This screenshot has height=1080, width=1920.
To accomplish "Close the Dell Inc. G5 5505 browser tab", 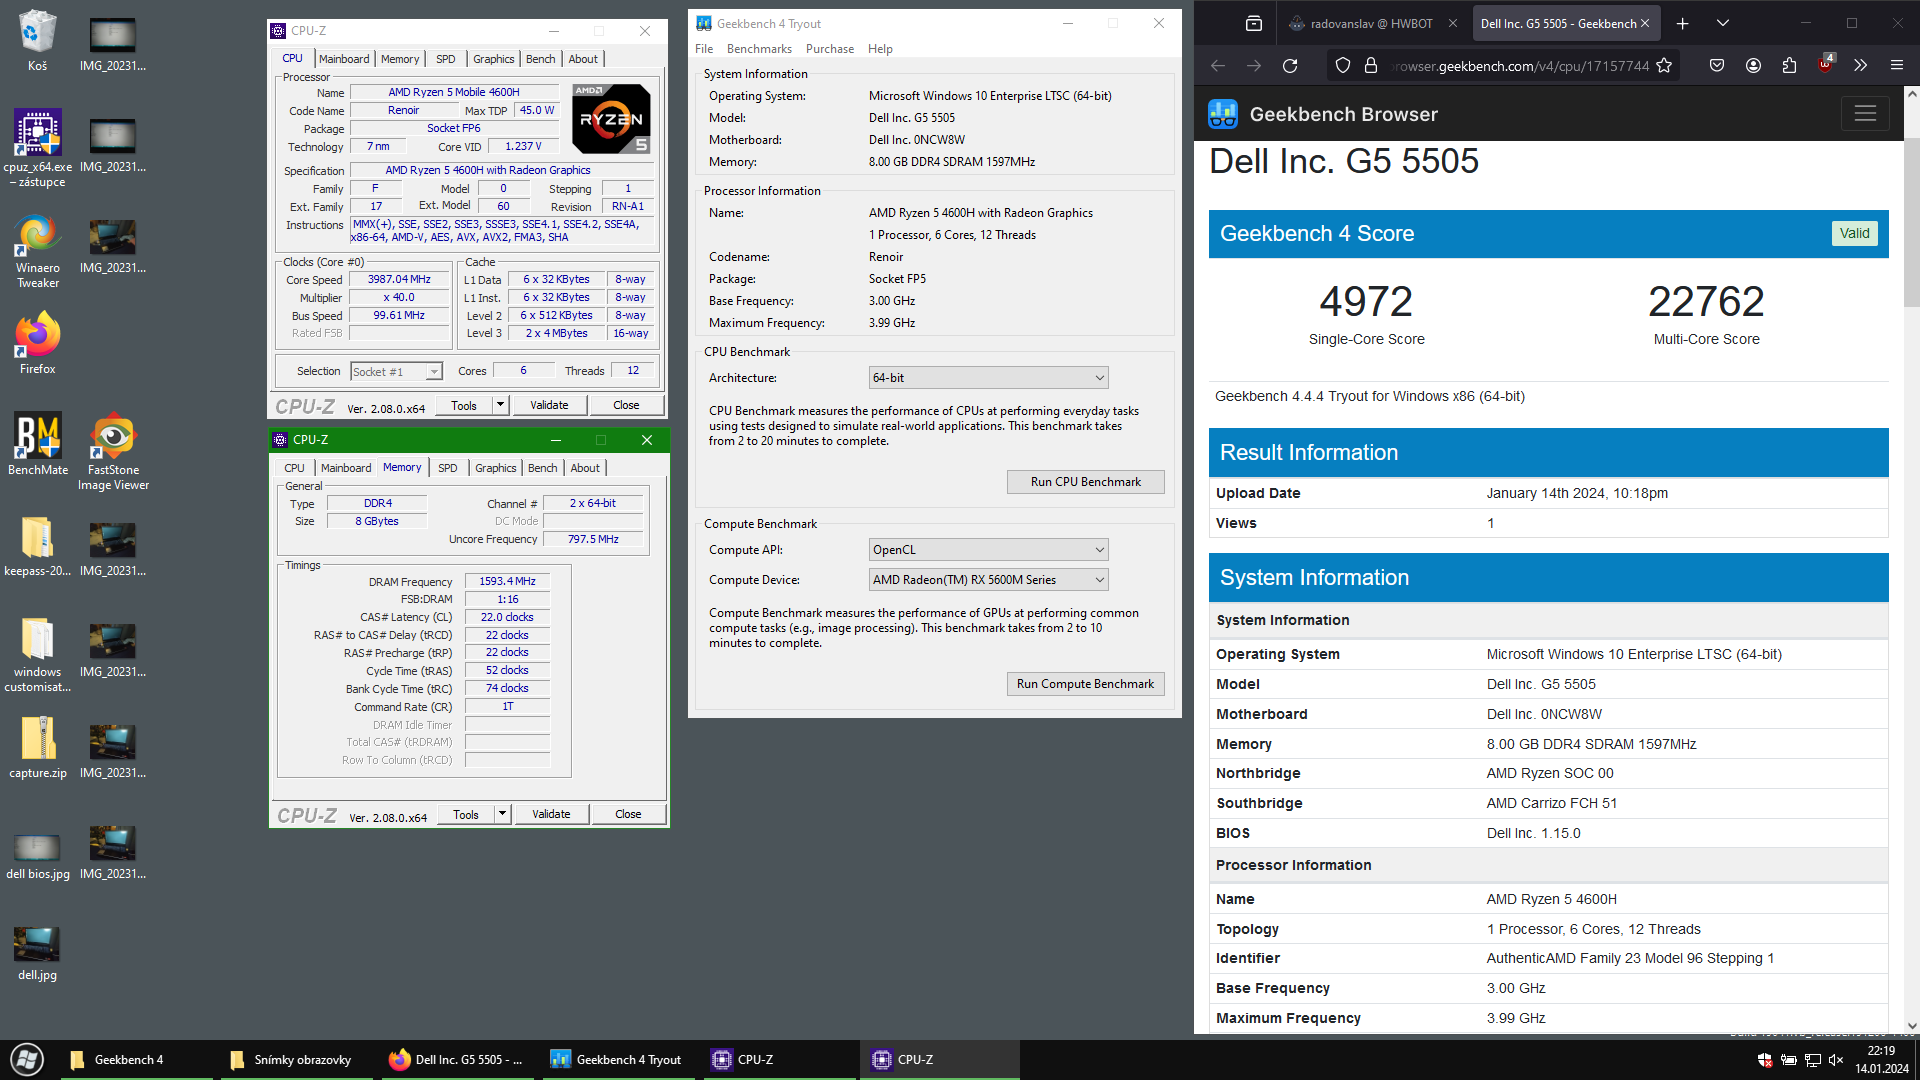I will click(1644, 23).
